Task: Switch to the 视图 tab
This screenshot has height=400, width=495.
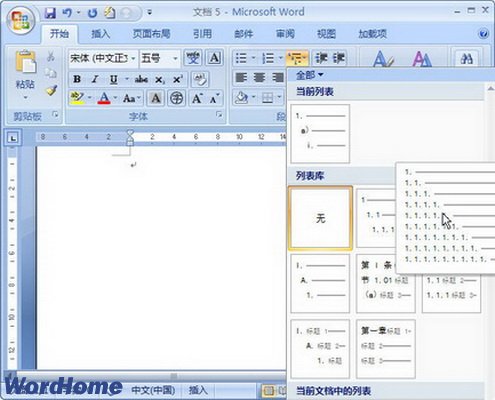Action: (326, 34)
